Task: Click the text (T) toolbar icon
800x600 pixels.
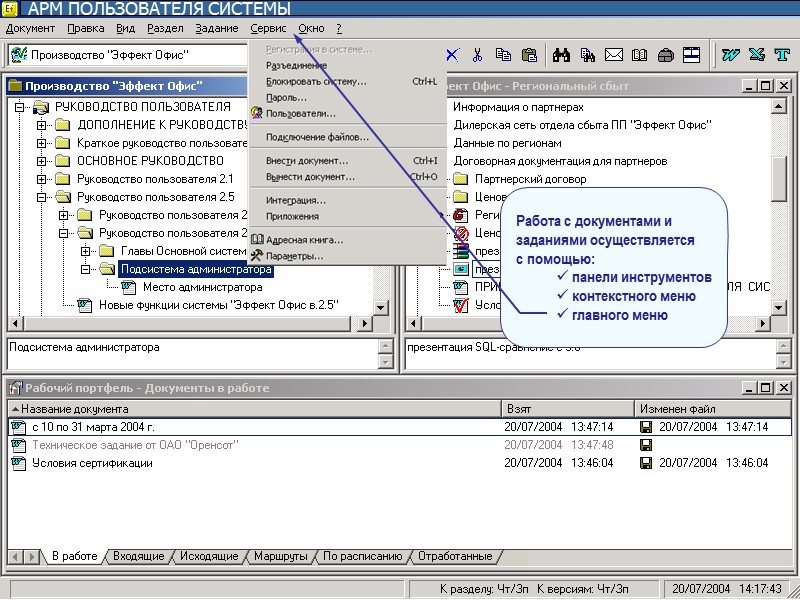Action: point(782,55)
